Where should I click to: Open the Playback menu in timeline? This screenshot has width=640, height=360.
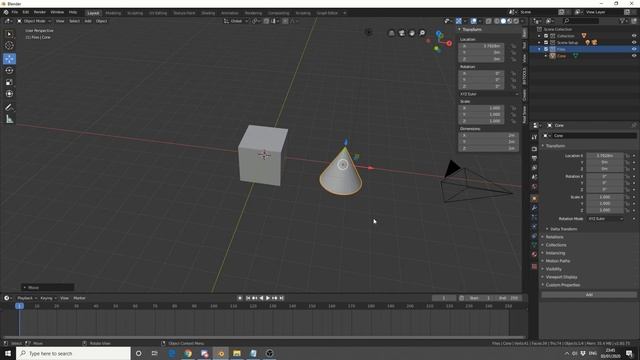point(27,298)
